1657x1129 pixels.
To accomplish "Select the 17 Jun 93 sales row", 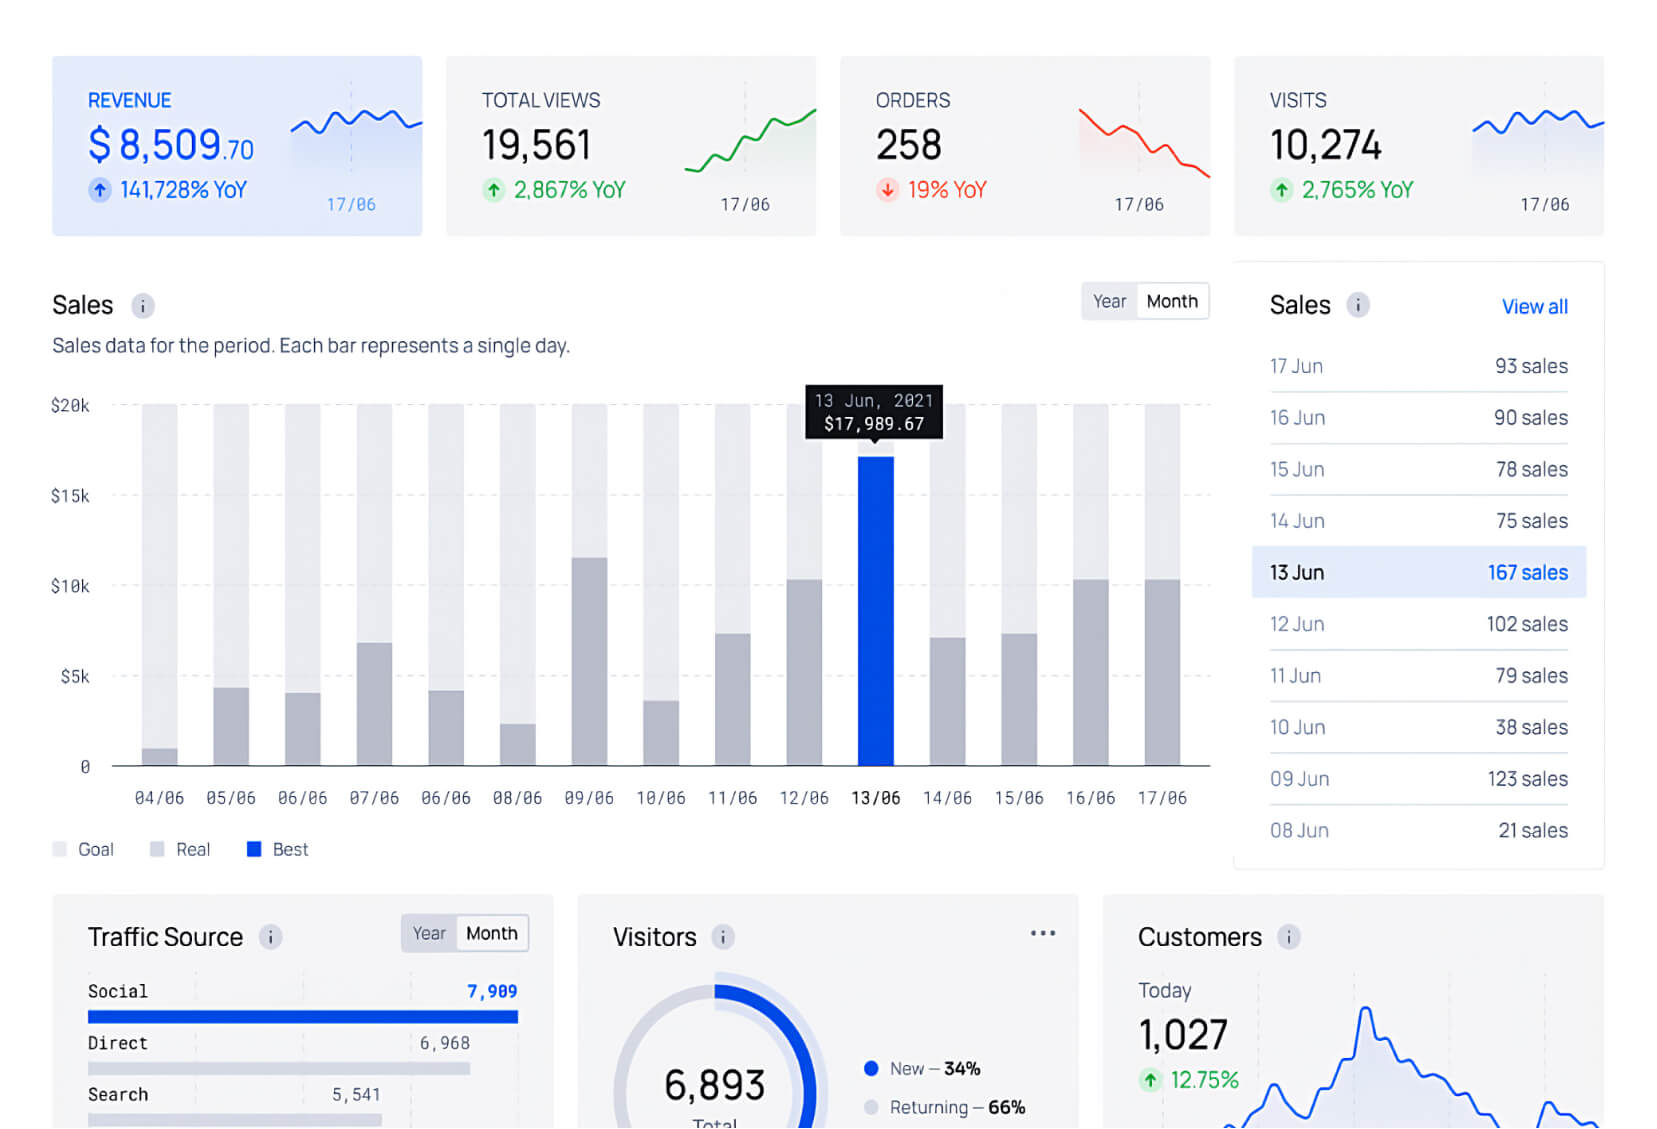I will point(1418,367).
